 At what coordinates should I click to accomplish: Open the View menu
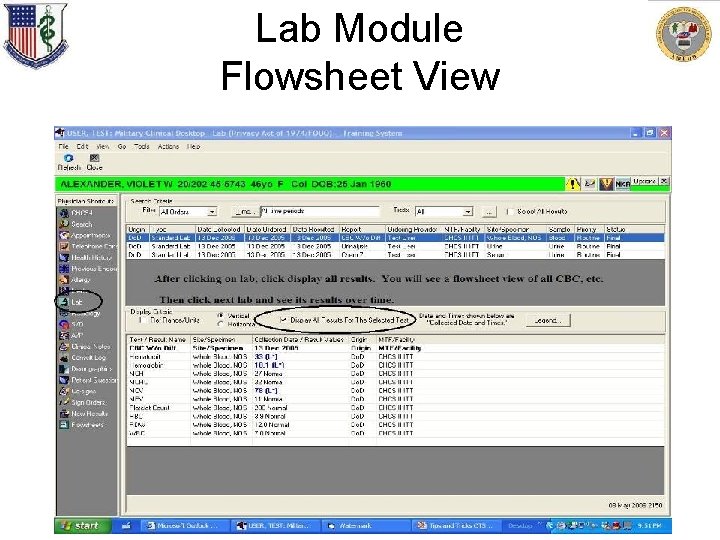[x=102, y=146]
